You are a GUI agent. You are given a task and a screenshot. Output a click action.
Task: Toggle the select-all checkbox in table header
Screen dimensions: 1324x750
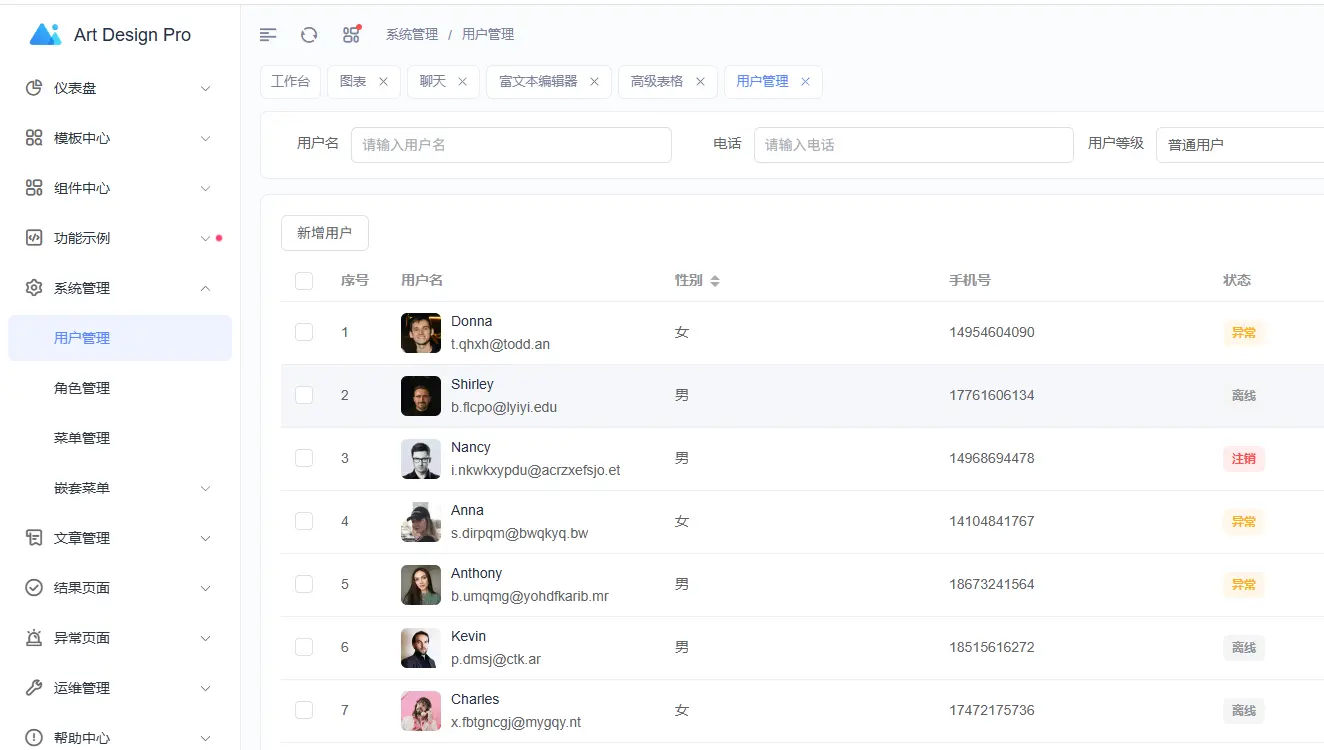(304, 281)
